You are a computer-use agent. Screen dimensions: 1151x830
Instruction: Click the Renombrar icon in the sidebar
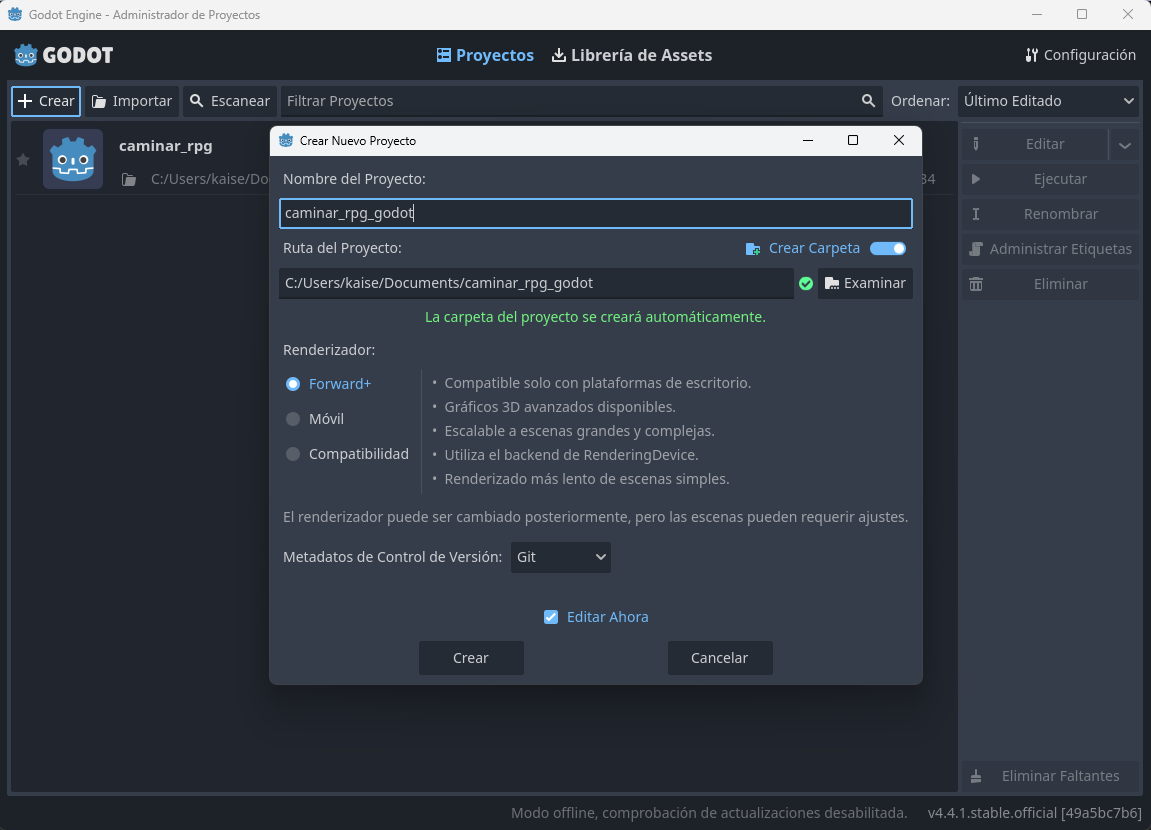pos(975,214)
